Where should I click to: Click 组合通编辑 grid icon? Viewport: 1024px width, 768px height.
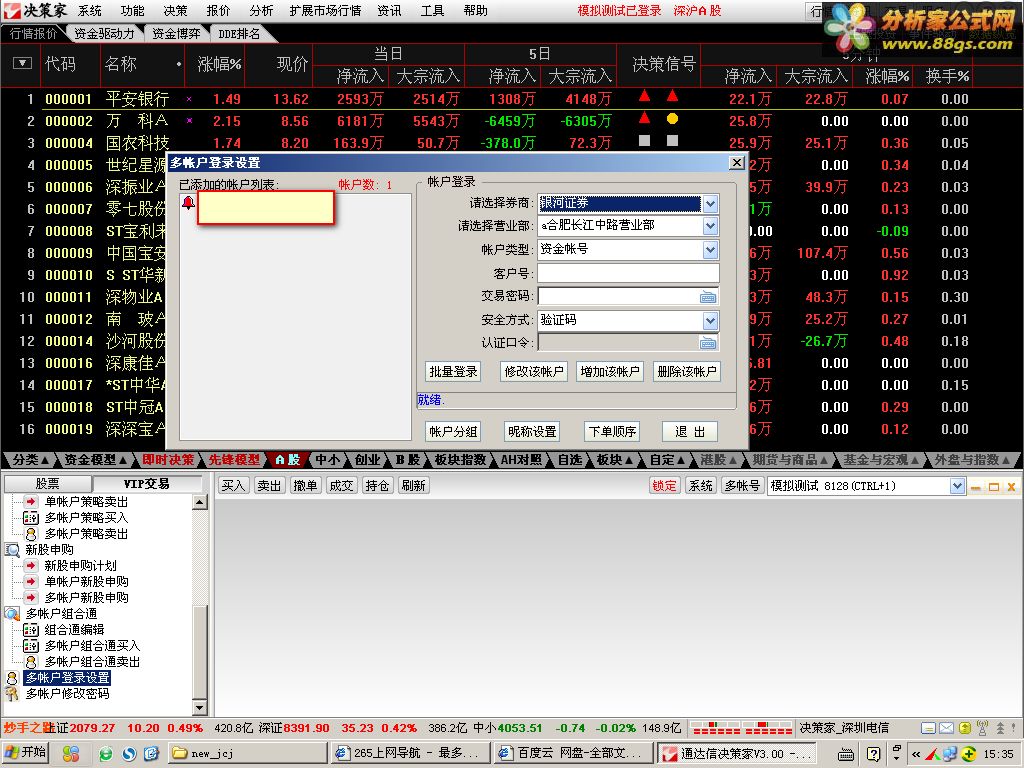31,630
